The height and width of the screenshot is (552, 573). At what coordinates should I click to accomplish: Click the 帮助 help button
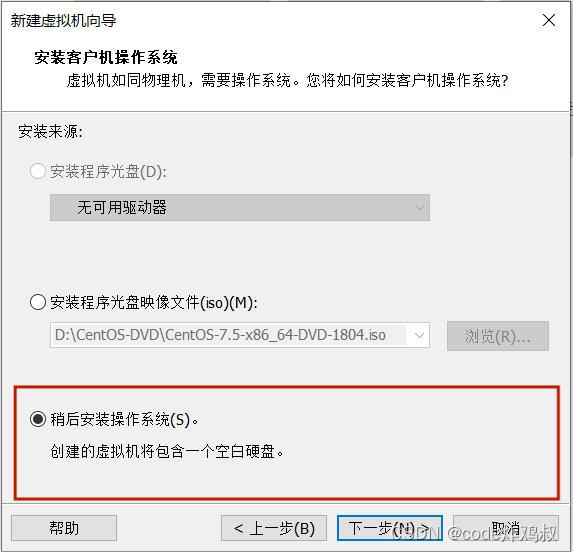64,528
